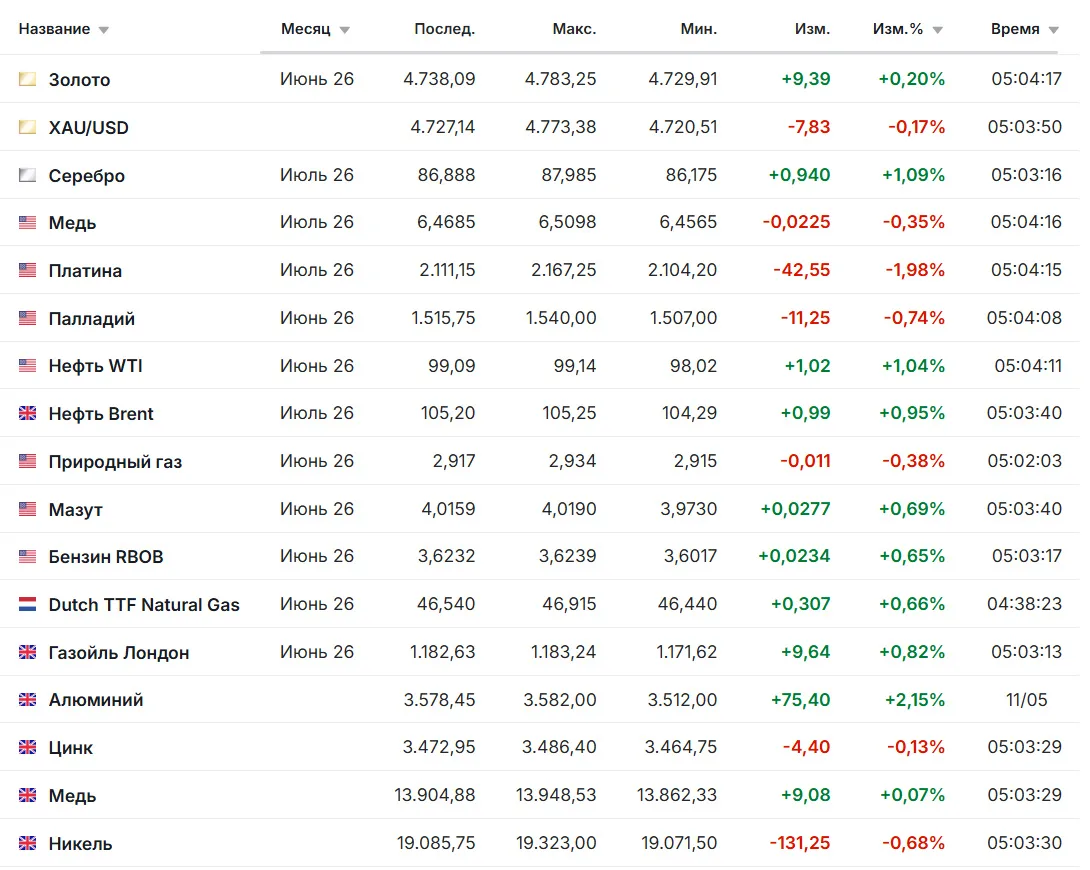Click the gold icon next to XAU/USD
Screen dimensions: 1090x870
coord(27,127)
